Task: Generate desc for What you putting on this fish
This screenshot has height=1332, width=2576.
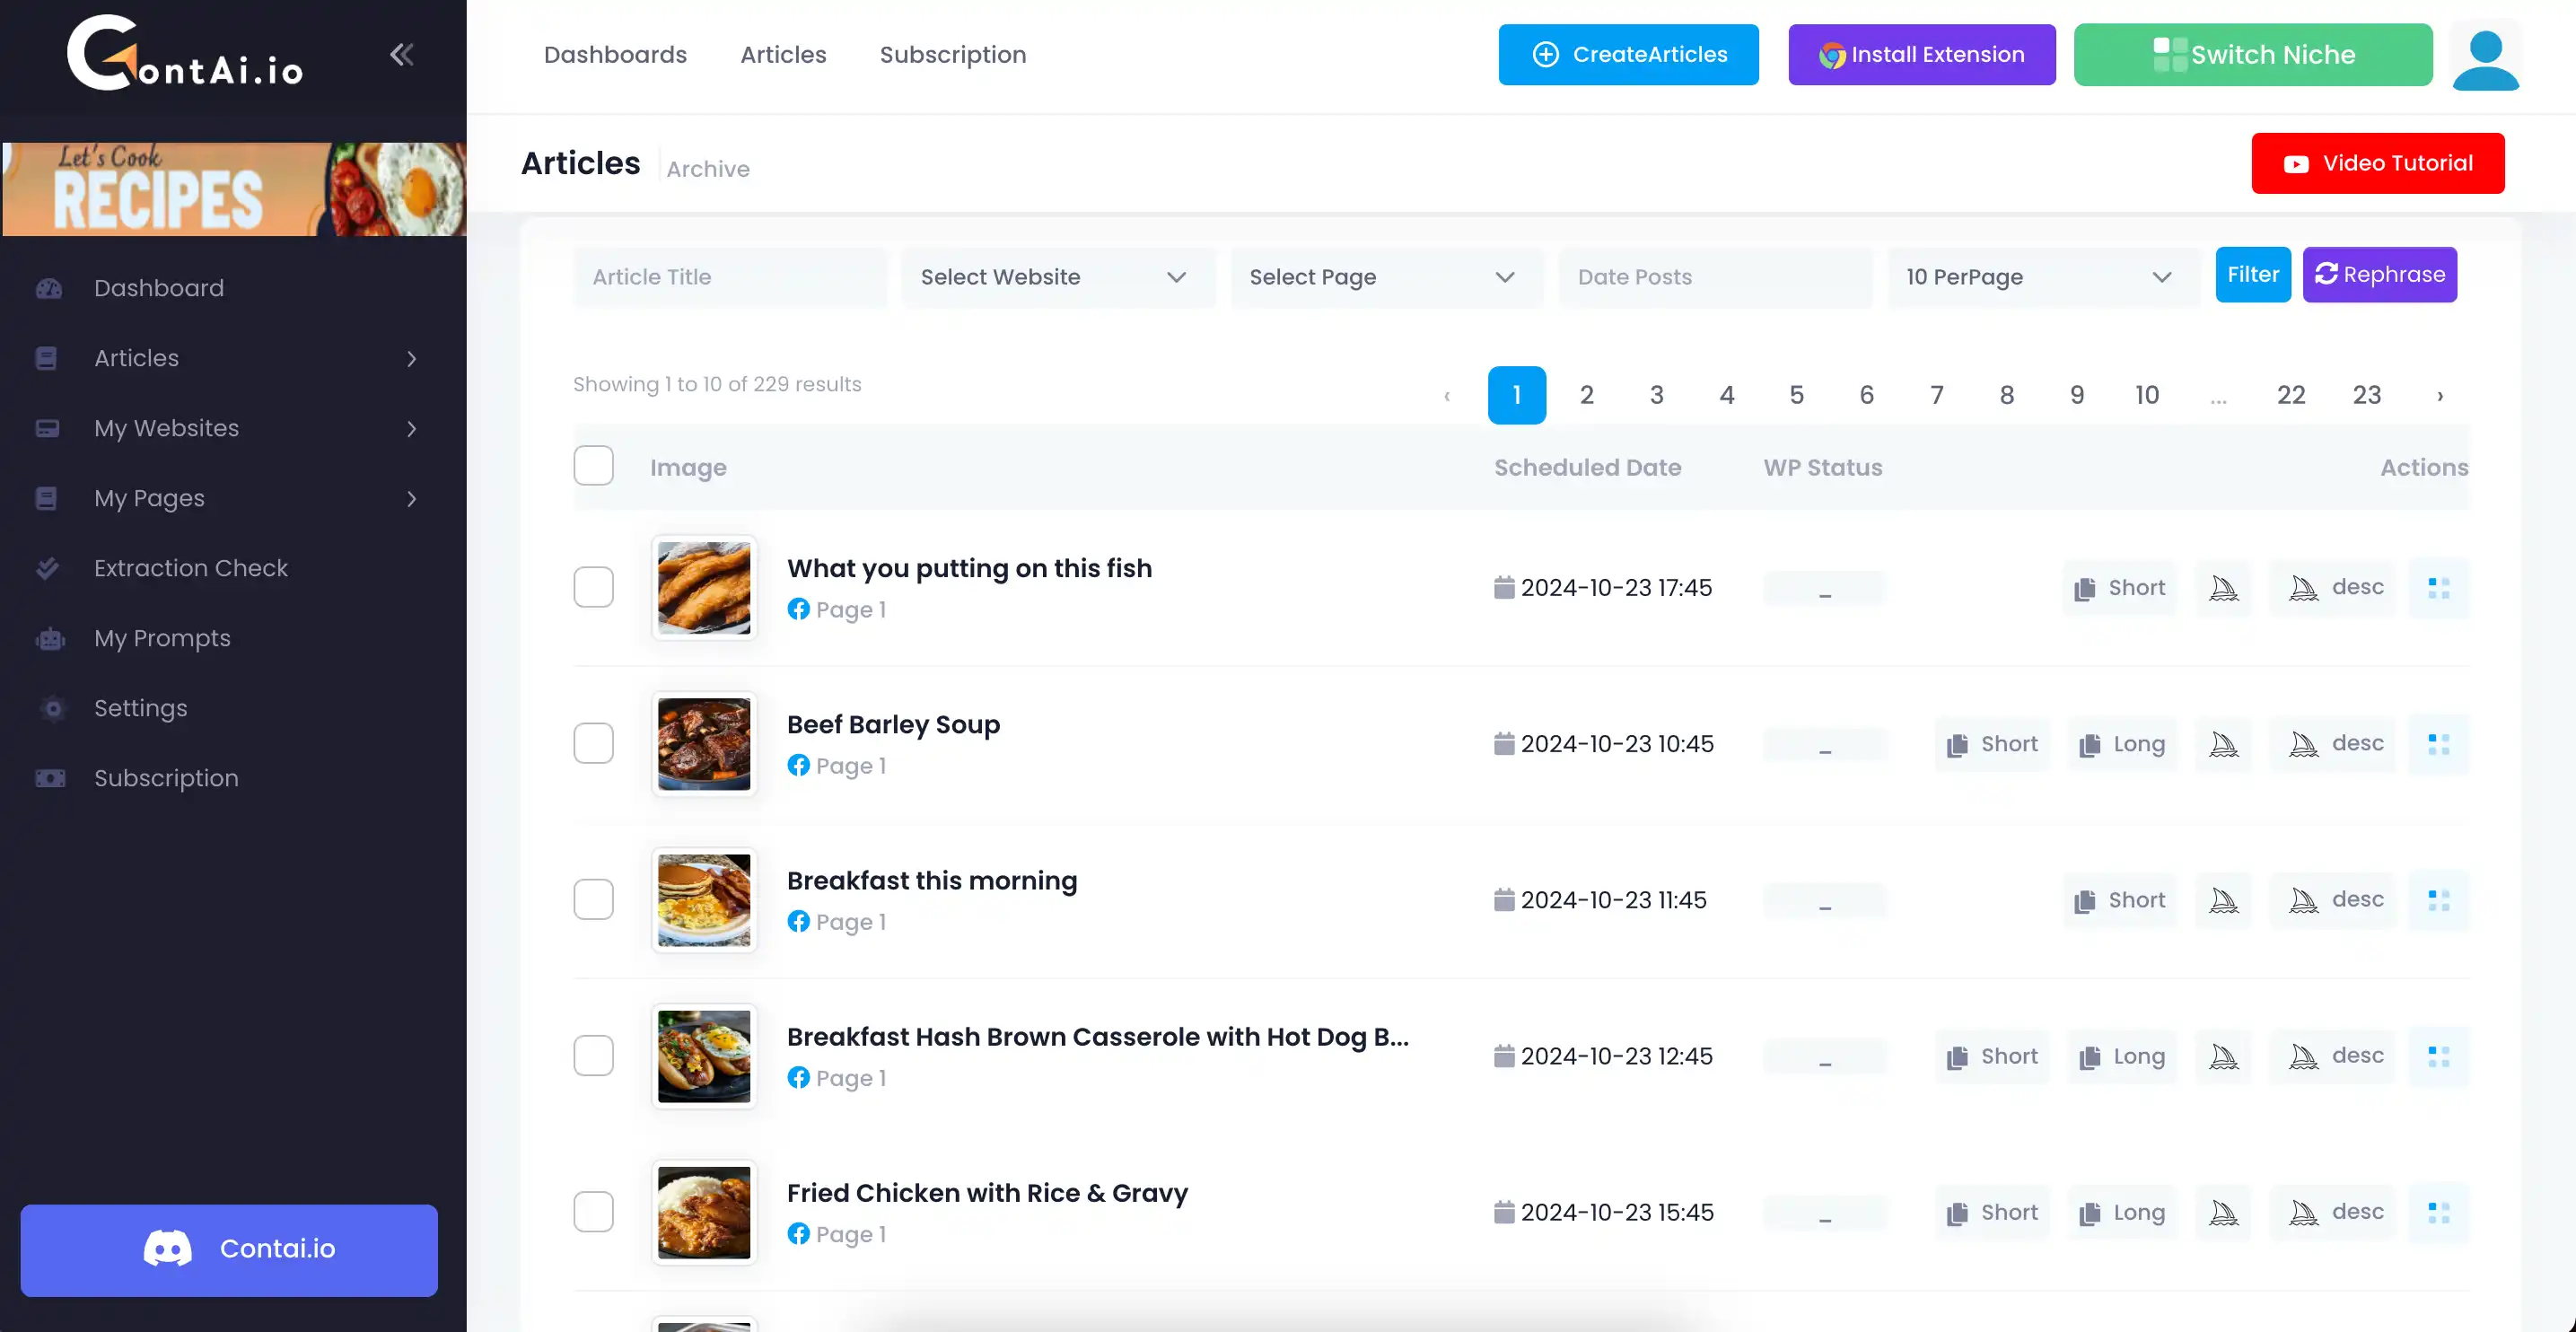Action: pos(2334,587)
